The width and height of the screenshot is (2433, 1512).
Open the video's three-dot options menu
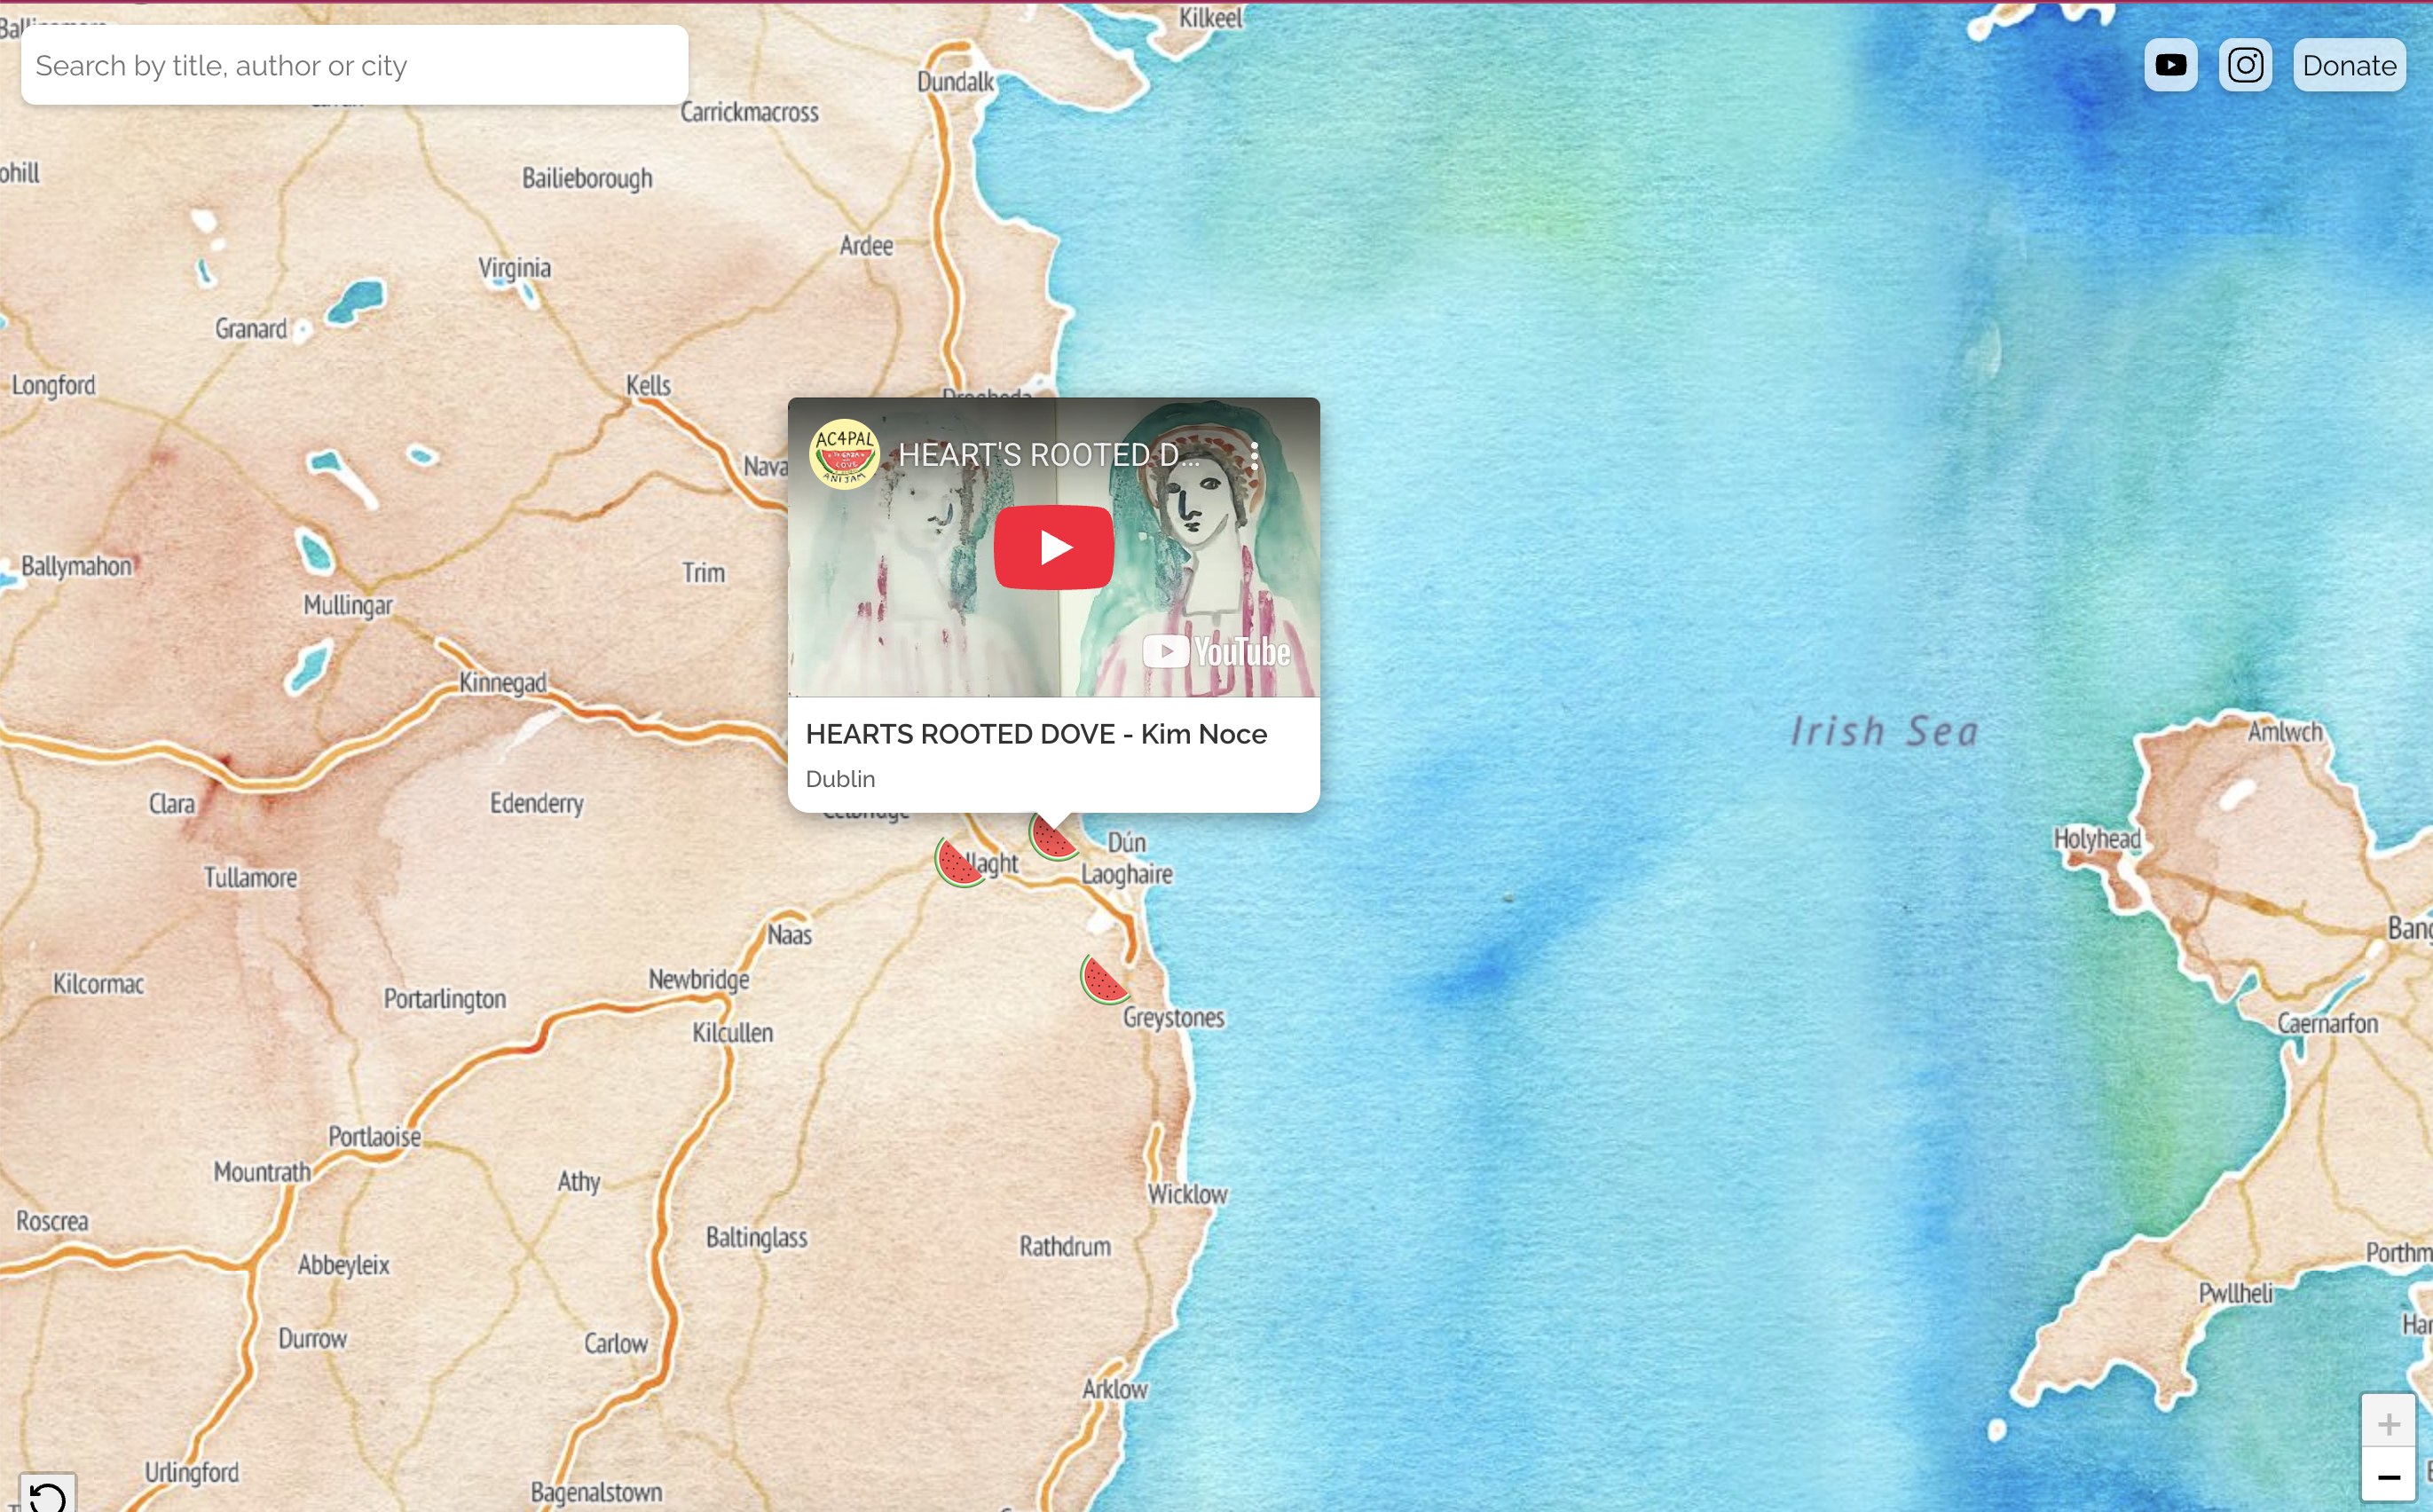click(x=1254, y=456)
